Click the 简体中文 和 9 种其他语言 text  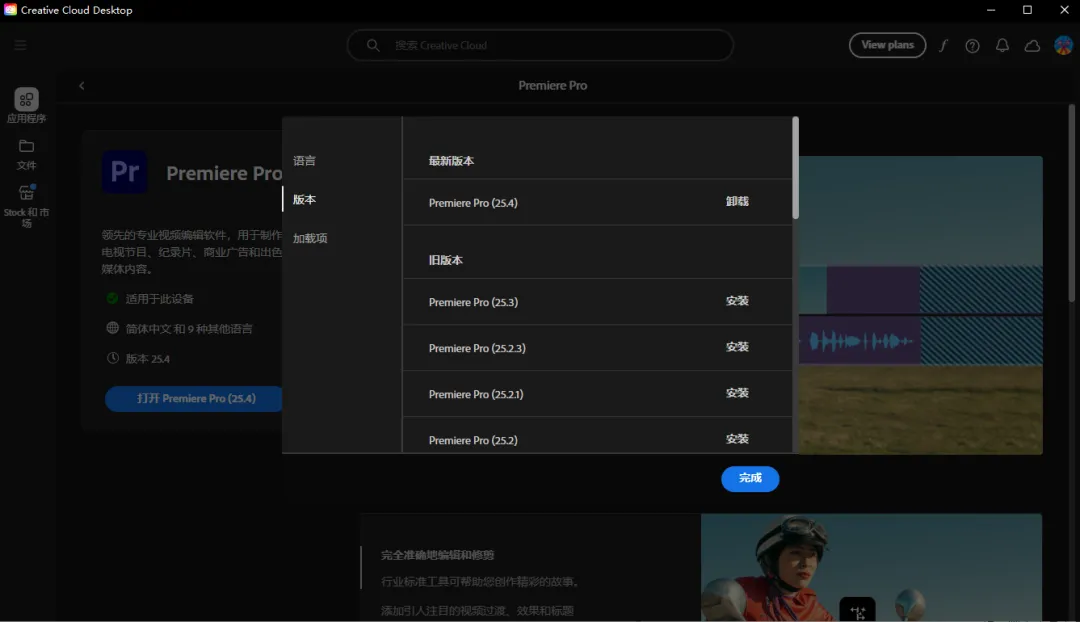[189, 329]
